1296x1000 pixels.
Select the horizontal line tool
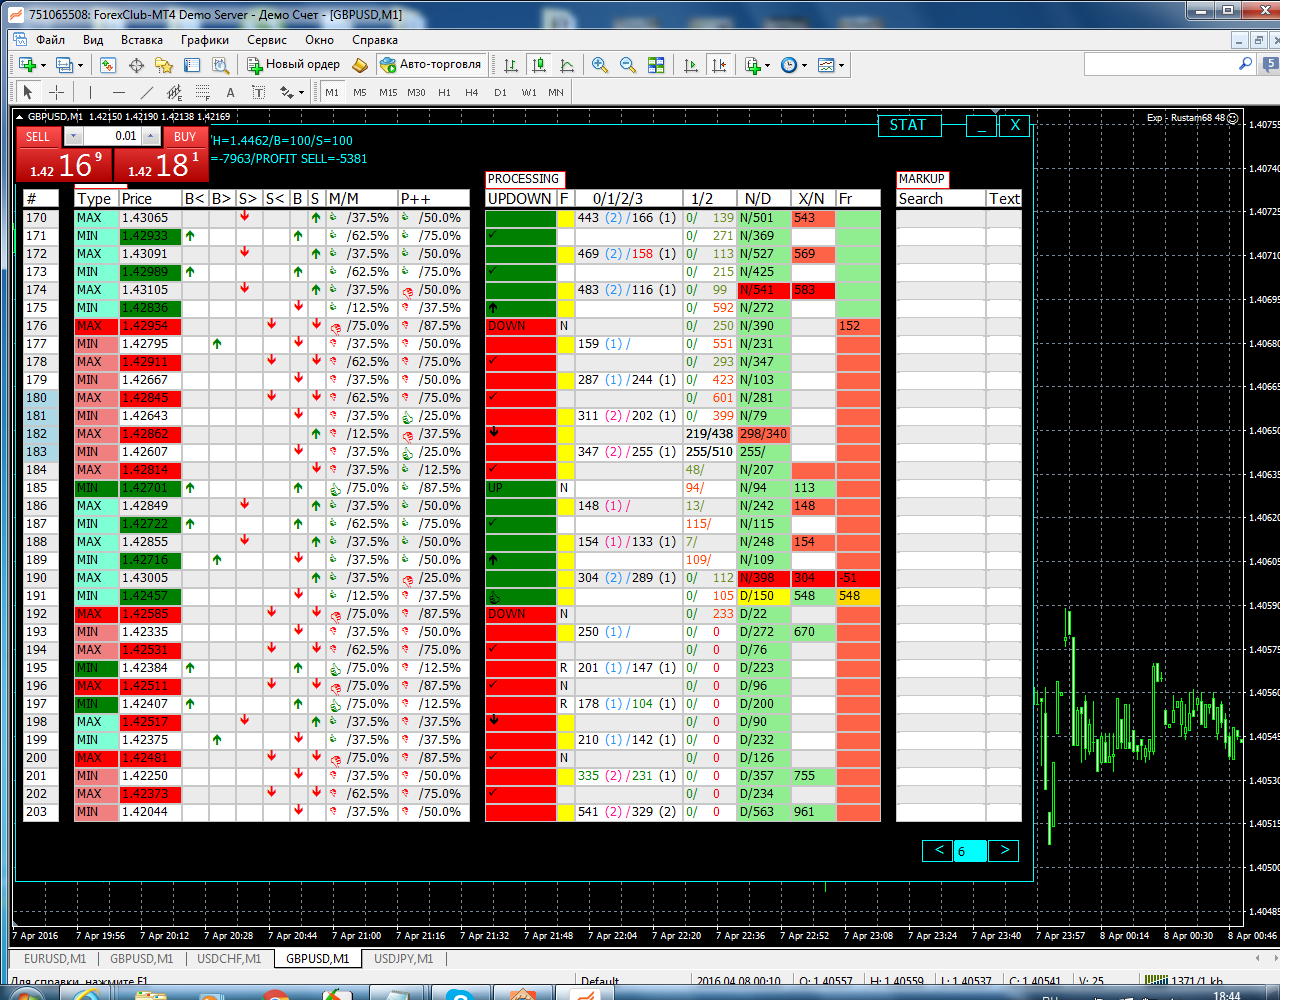(x=118, y=92)
